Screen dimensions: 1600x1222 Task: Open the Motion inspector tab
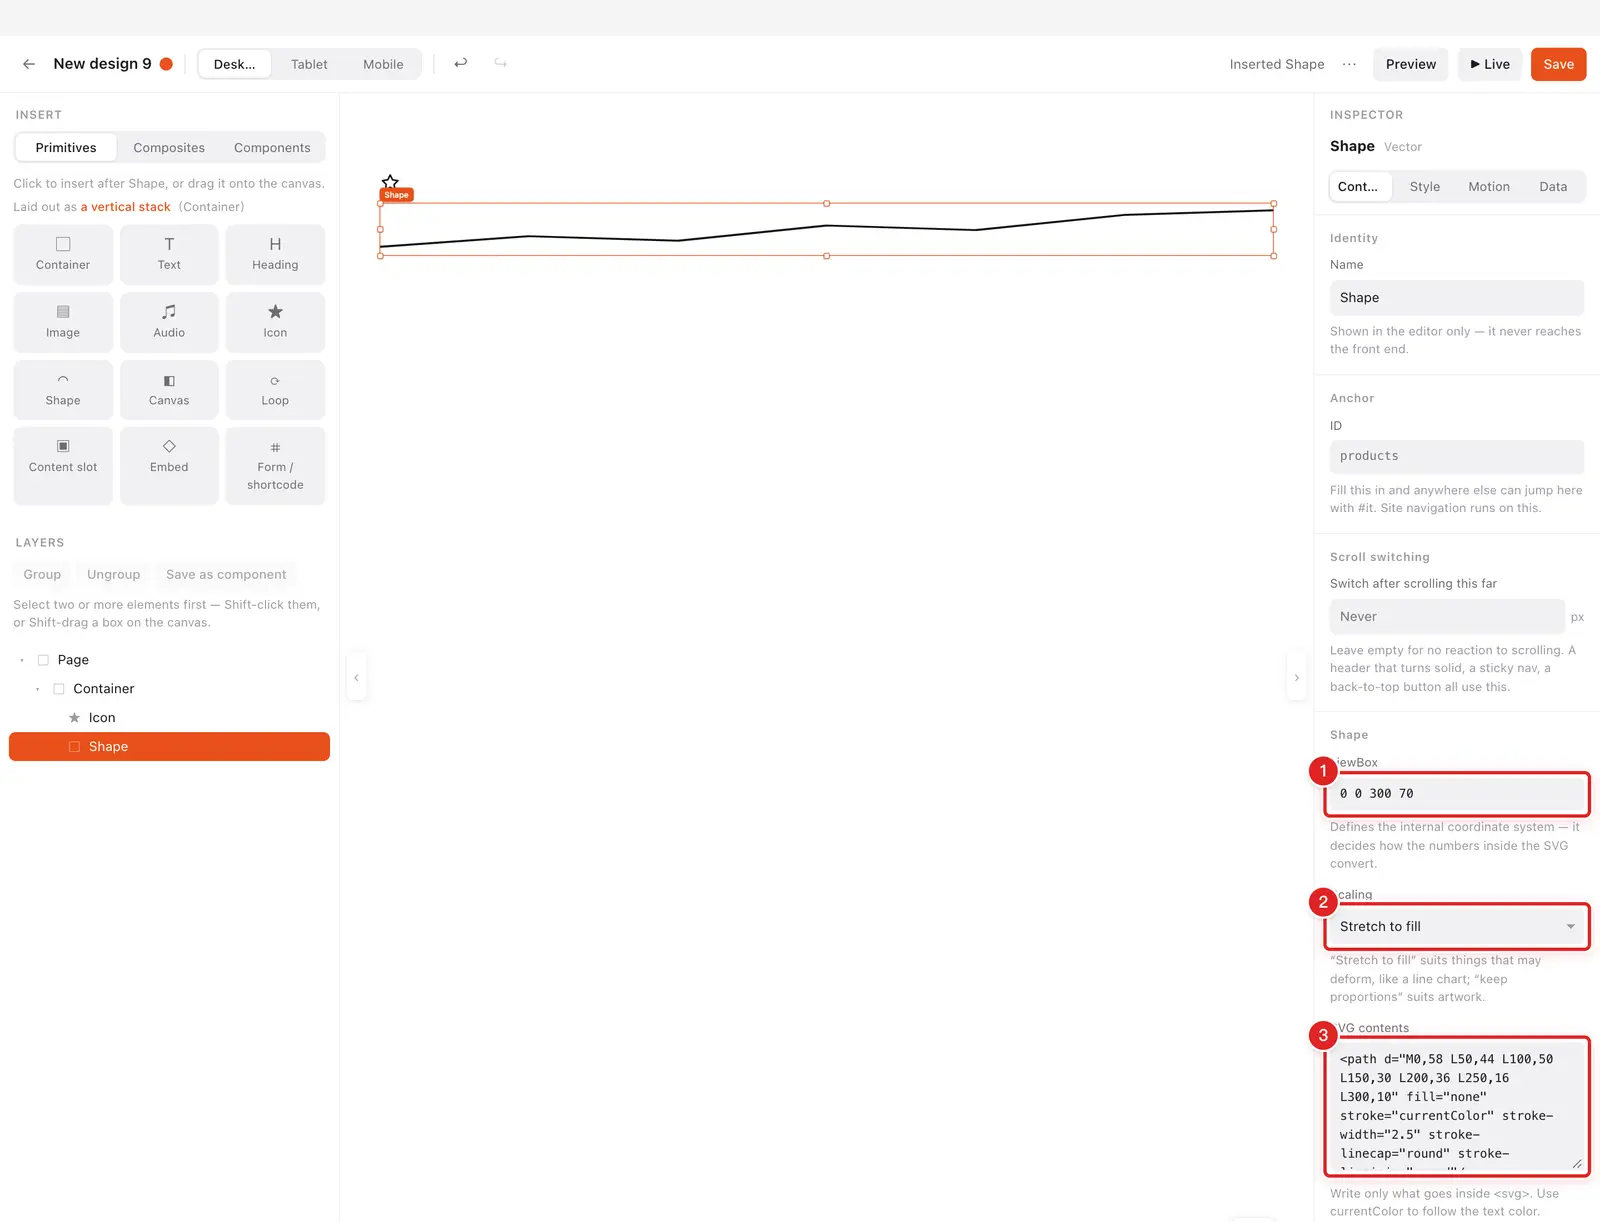tap(1489, 187)
